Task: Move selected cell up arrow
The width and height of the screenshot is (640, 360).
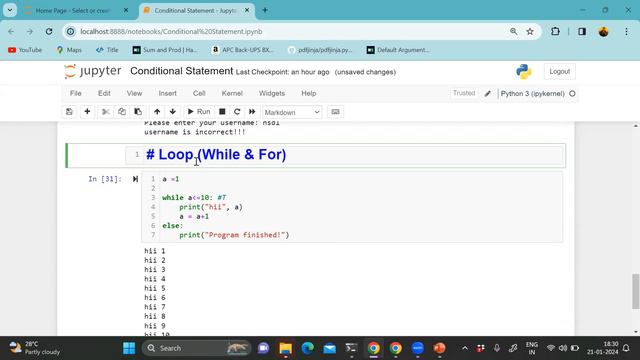Action: pyautogui.click(x=157, y=112)
